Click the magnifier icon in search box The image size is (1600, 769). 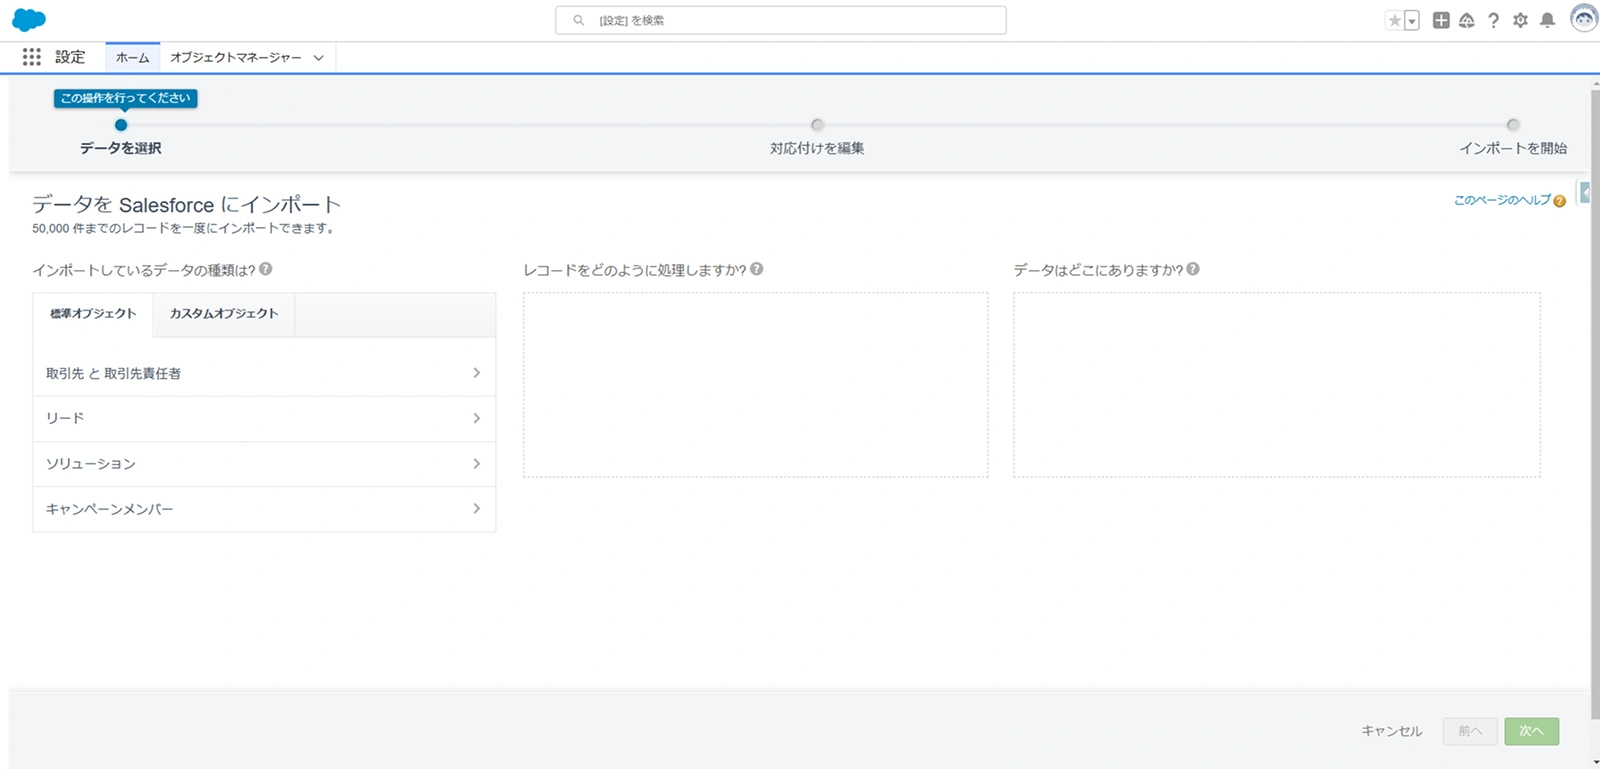coord(578,20)
